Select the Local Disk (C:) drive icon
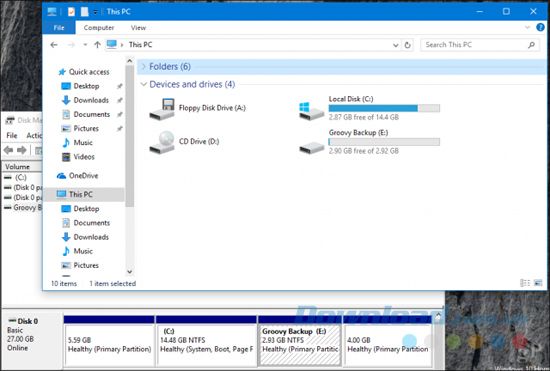Screen dimensions: 550x371 (311, 111)
